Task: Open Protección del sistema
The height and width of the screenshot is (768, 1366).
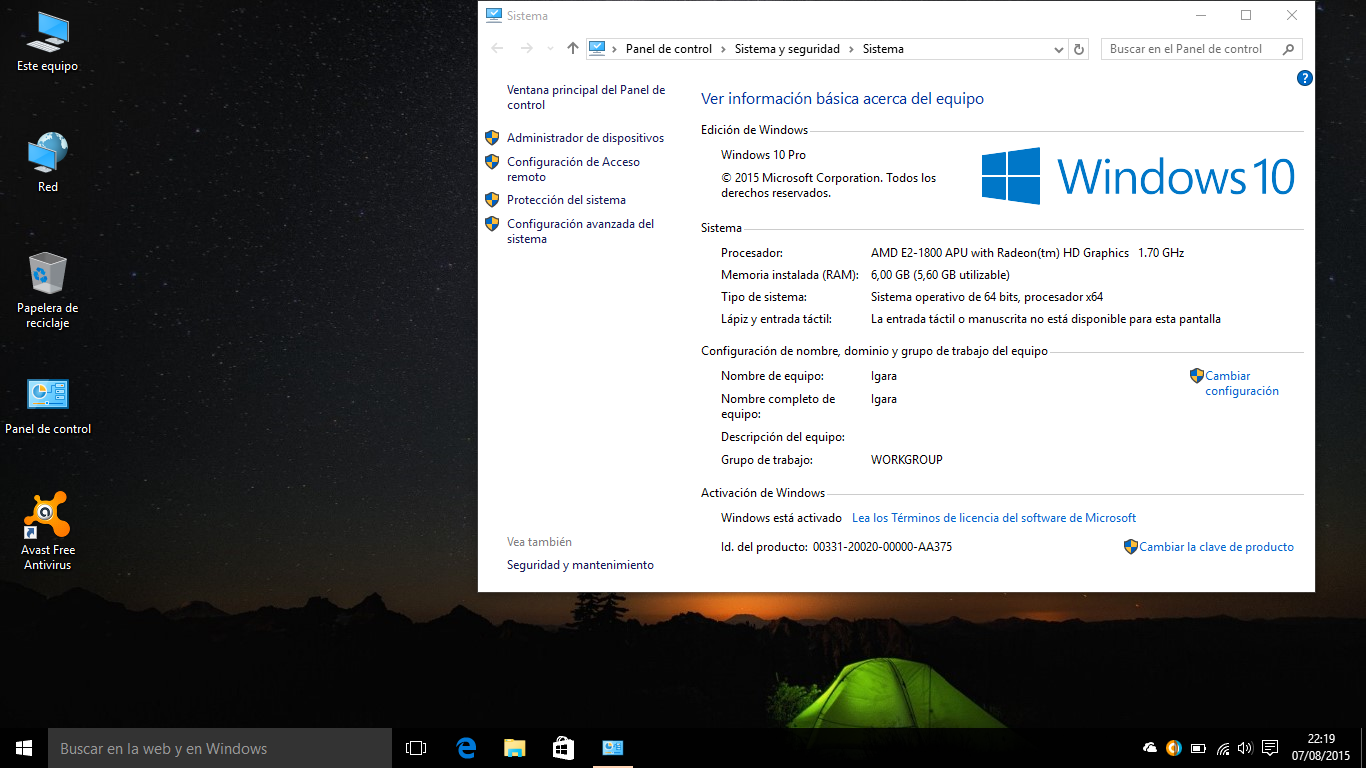Action: [566, 200]
